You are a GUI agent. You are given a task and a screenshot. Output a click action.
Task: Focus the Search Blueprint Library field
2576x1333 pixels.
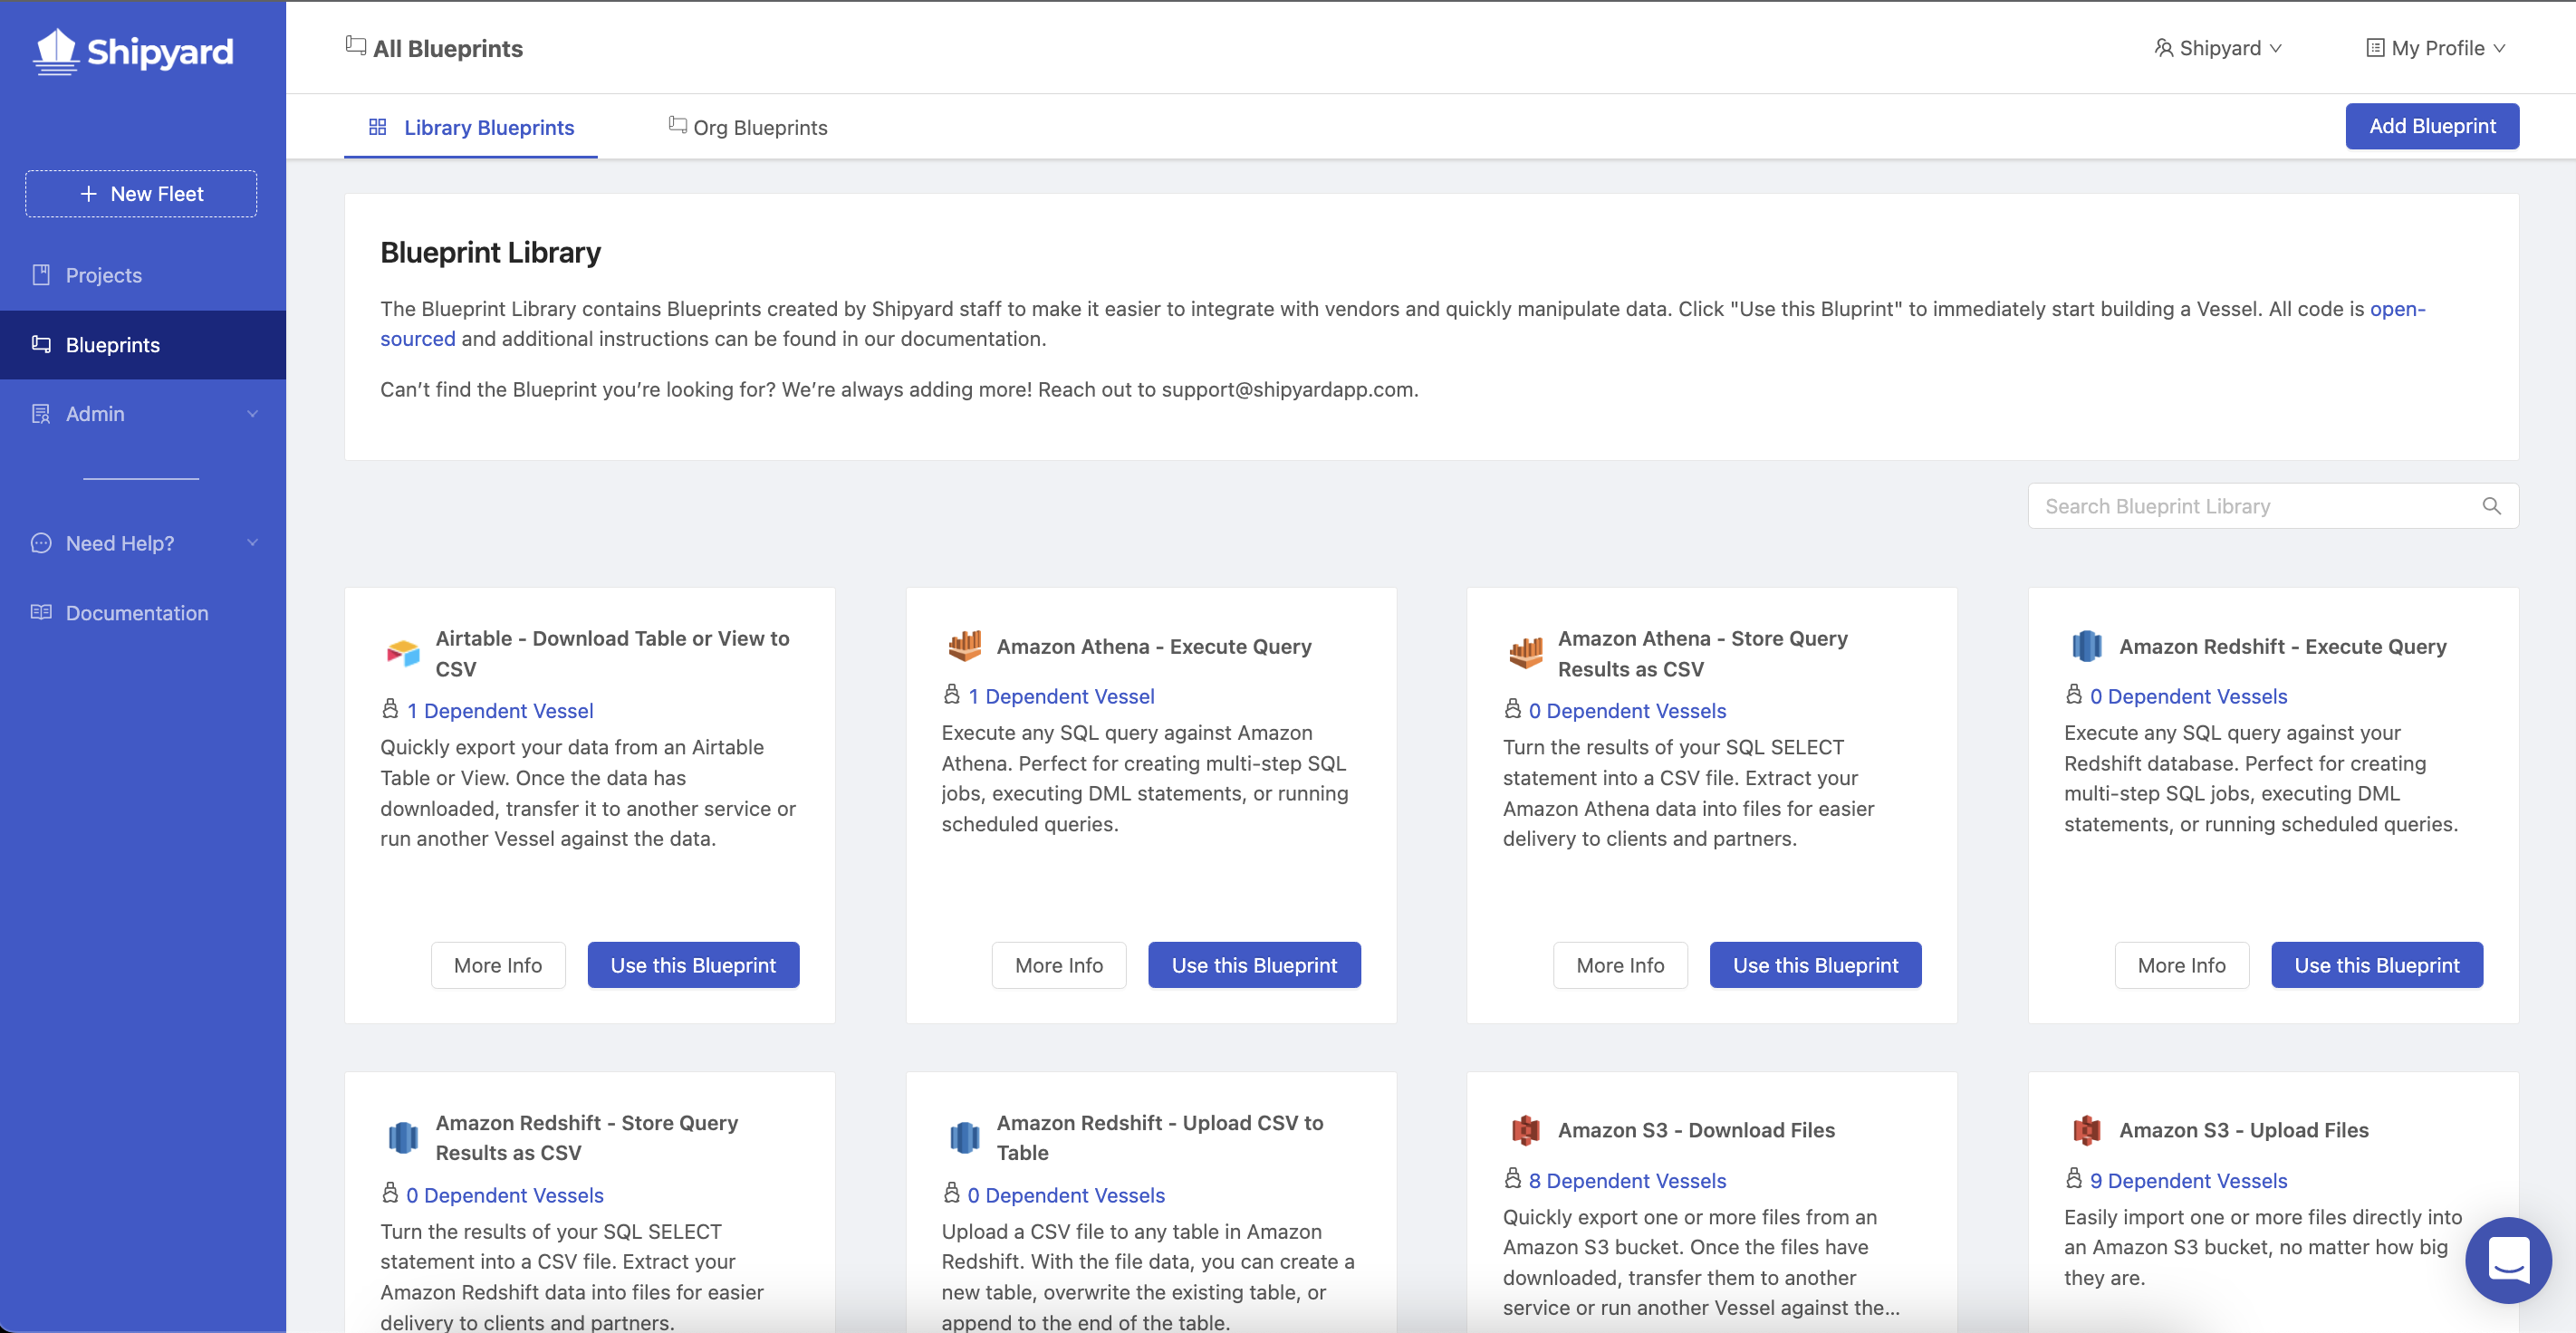[2273, 506]
